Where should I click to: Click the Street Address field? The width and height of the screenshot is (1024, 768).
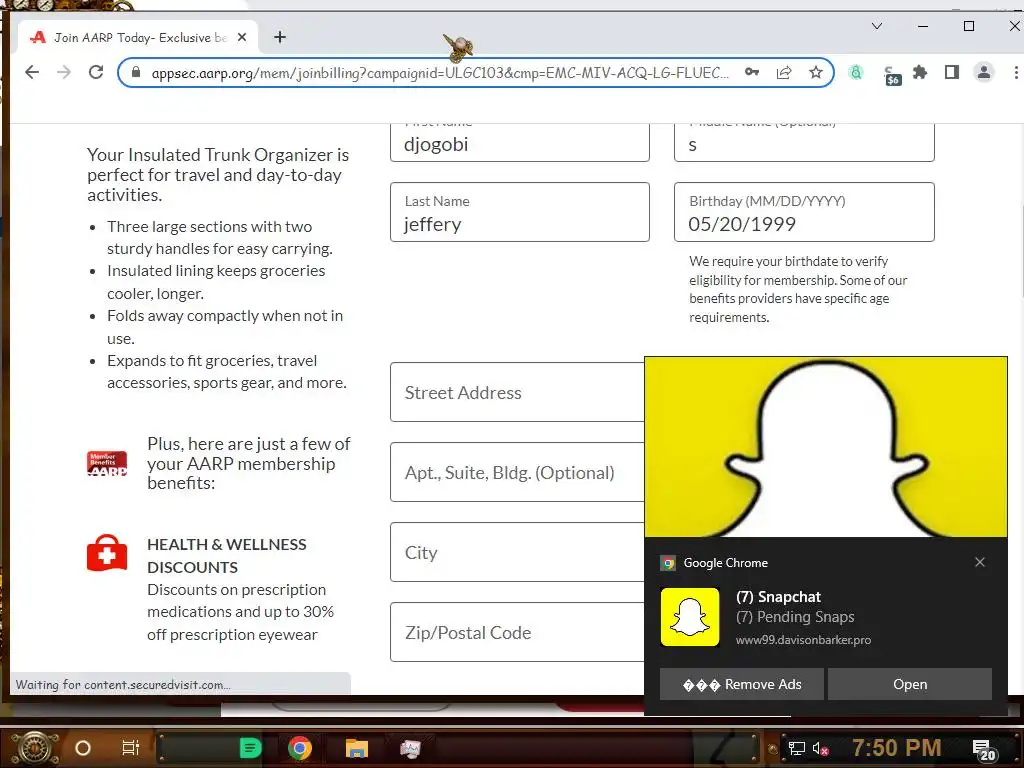[517, 392]
